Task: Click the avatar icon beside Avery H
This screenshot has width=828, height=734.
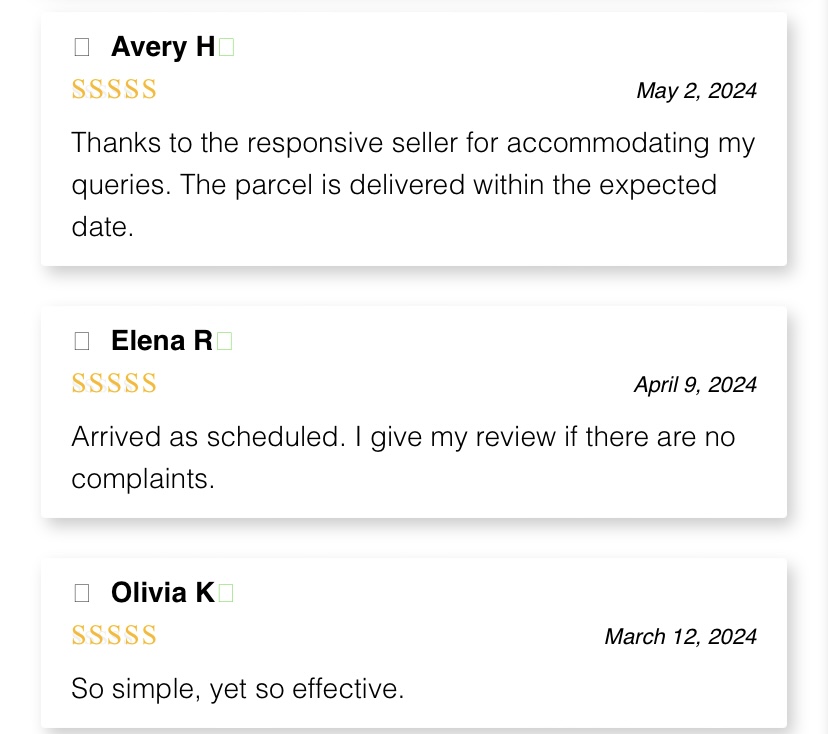Action: [x=82, y=47]
